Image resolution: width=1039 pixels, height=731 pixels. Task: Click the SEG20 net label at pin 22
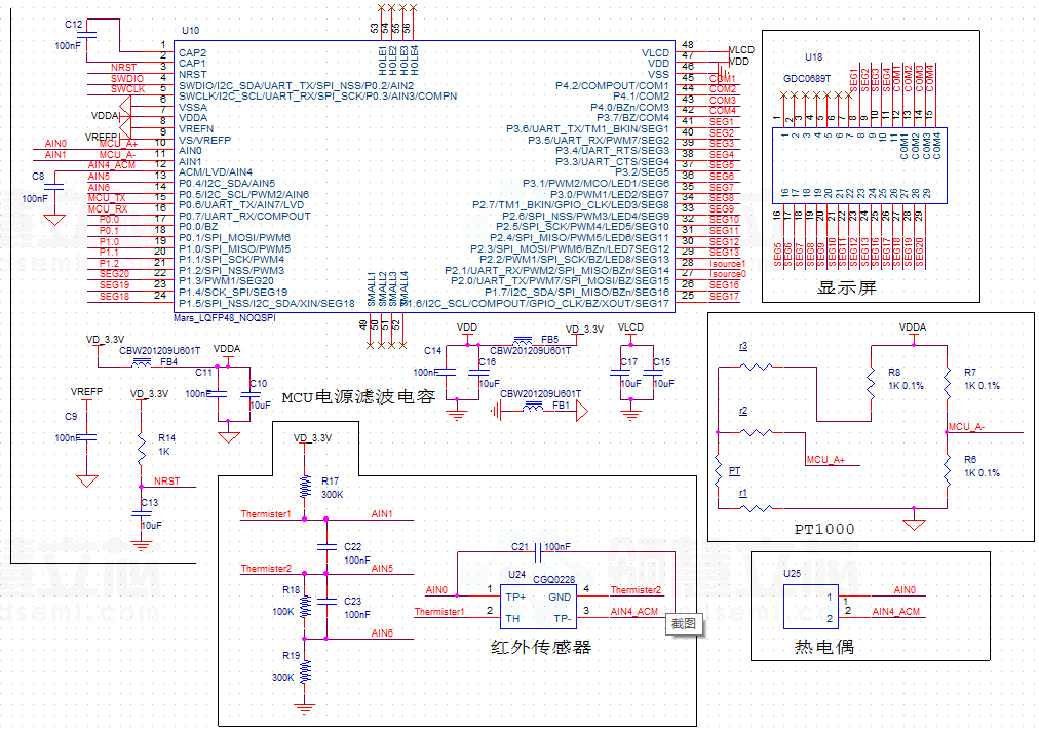114,274
